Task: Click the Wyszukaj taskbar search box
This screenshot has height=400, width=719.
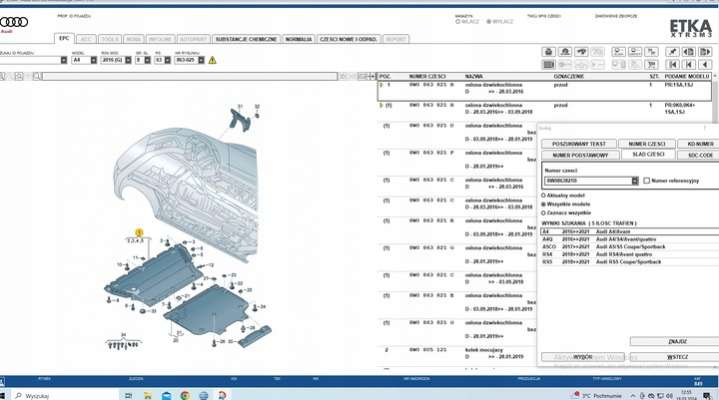Action: tap(64, 395)
